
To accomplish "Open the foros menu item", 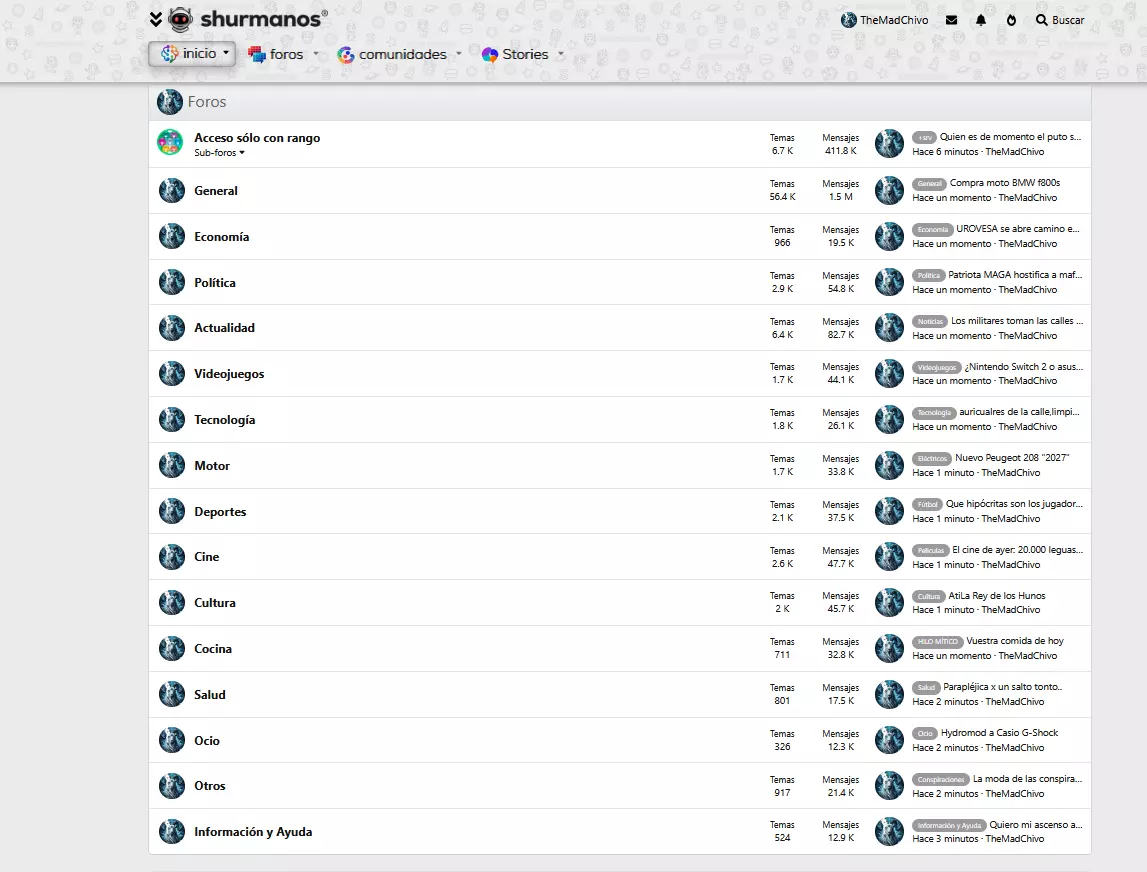I will pos(276,54).
